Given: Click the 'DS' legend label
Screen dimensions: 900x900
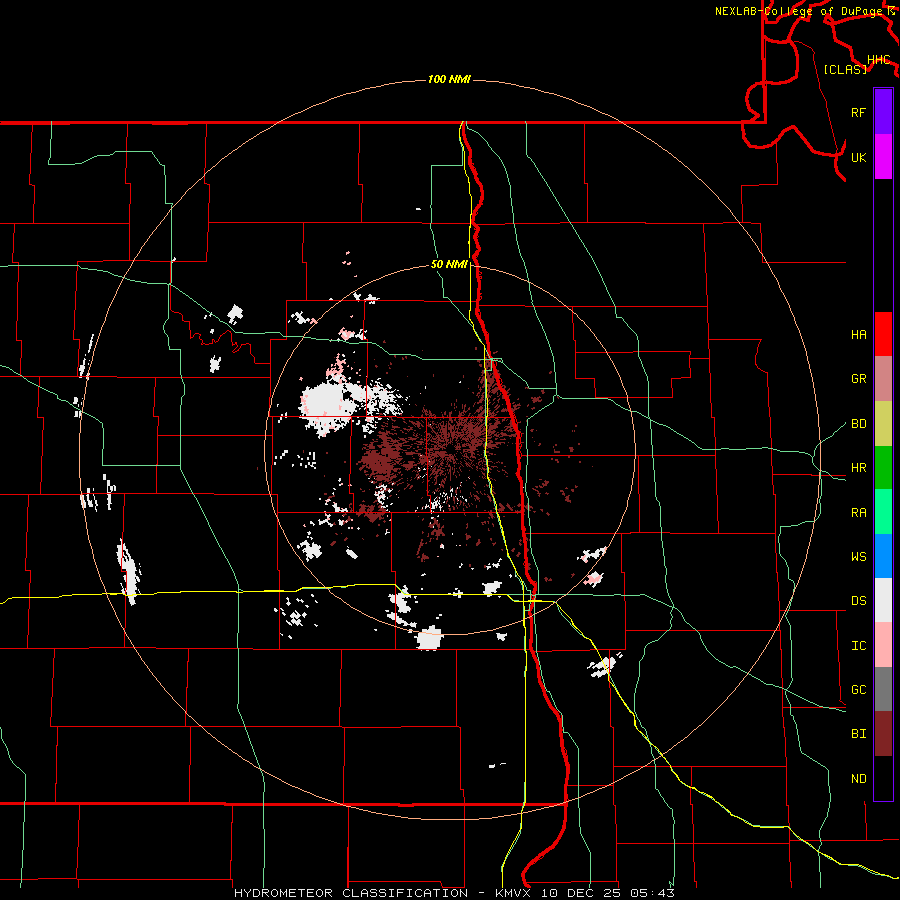Looking at the screenshot, I should (858, 601).
